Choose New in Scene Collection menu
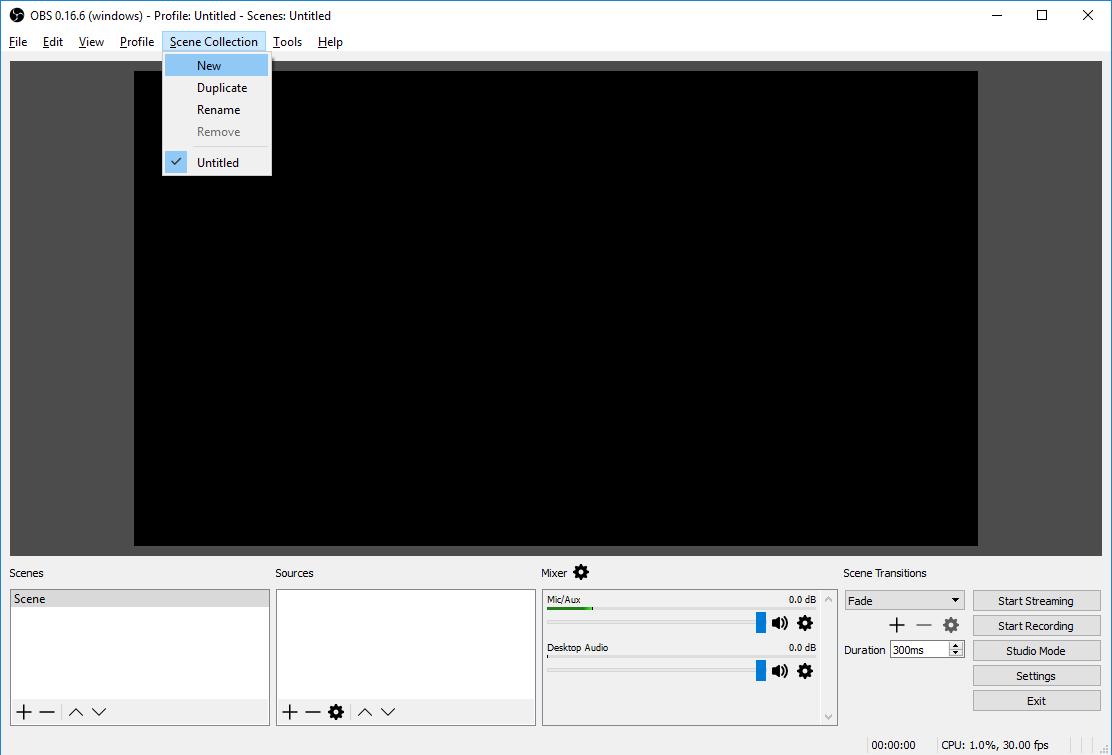The width and height of the screenshot is (1112, 755). (x=217, y=65)
